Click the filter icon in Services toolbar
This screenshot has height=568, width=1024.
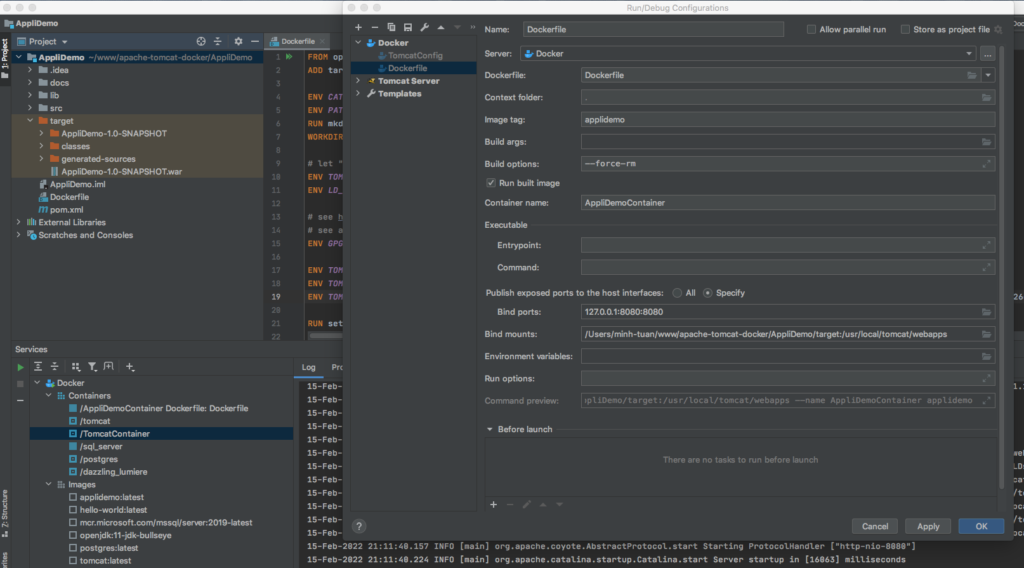[x=92, y=367]
